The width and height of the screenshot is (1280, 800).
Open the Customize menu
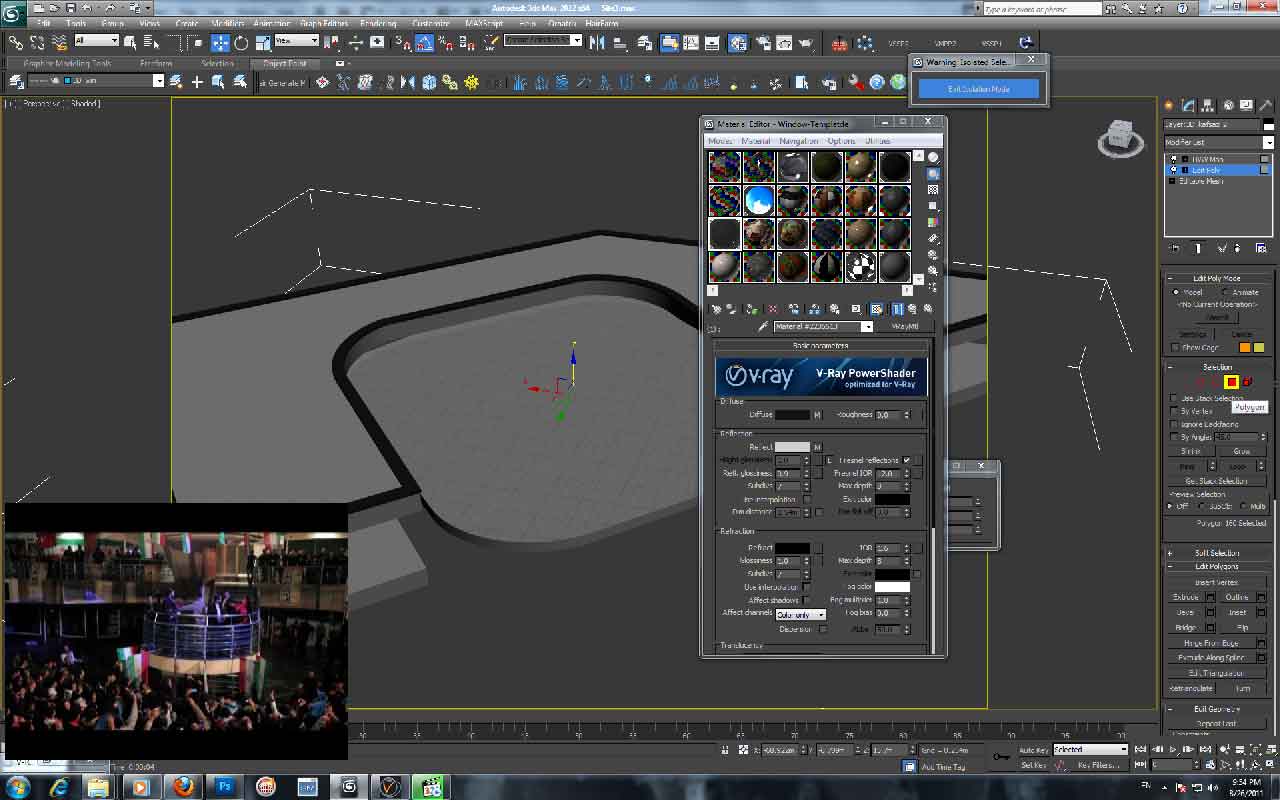coord(430,23)
